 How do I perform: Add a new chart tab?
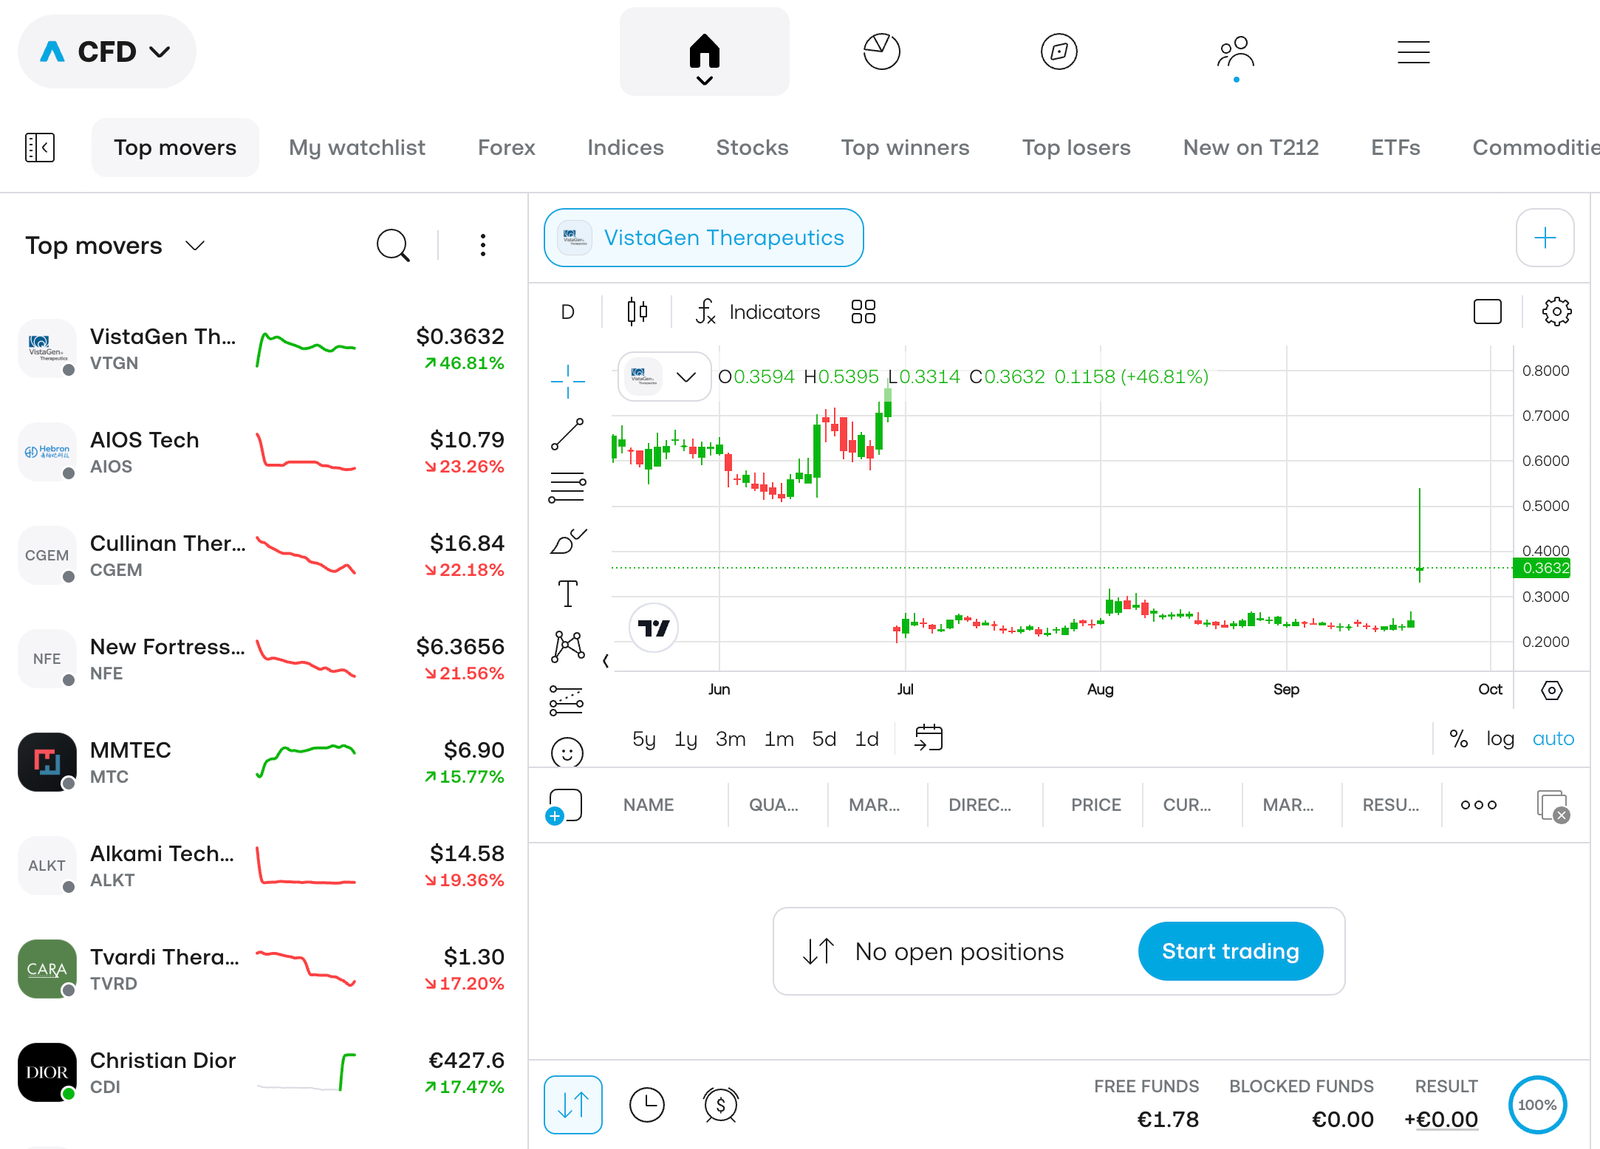tap(1545, 238)
